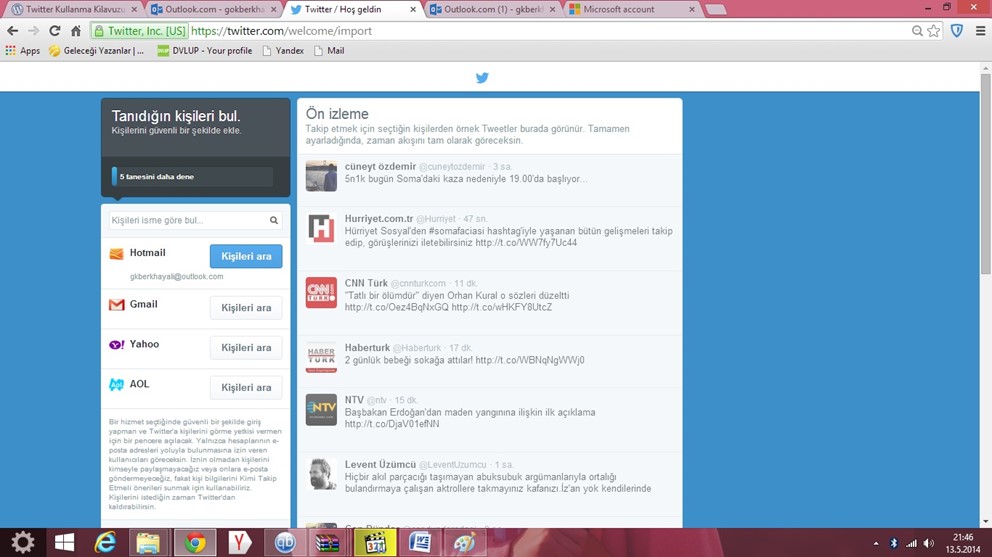The height and width of the screenshot is (557, 992).
Task: Click the Hotmail envelope icon
Action: click(x=116, y=253)
